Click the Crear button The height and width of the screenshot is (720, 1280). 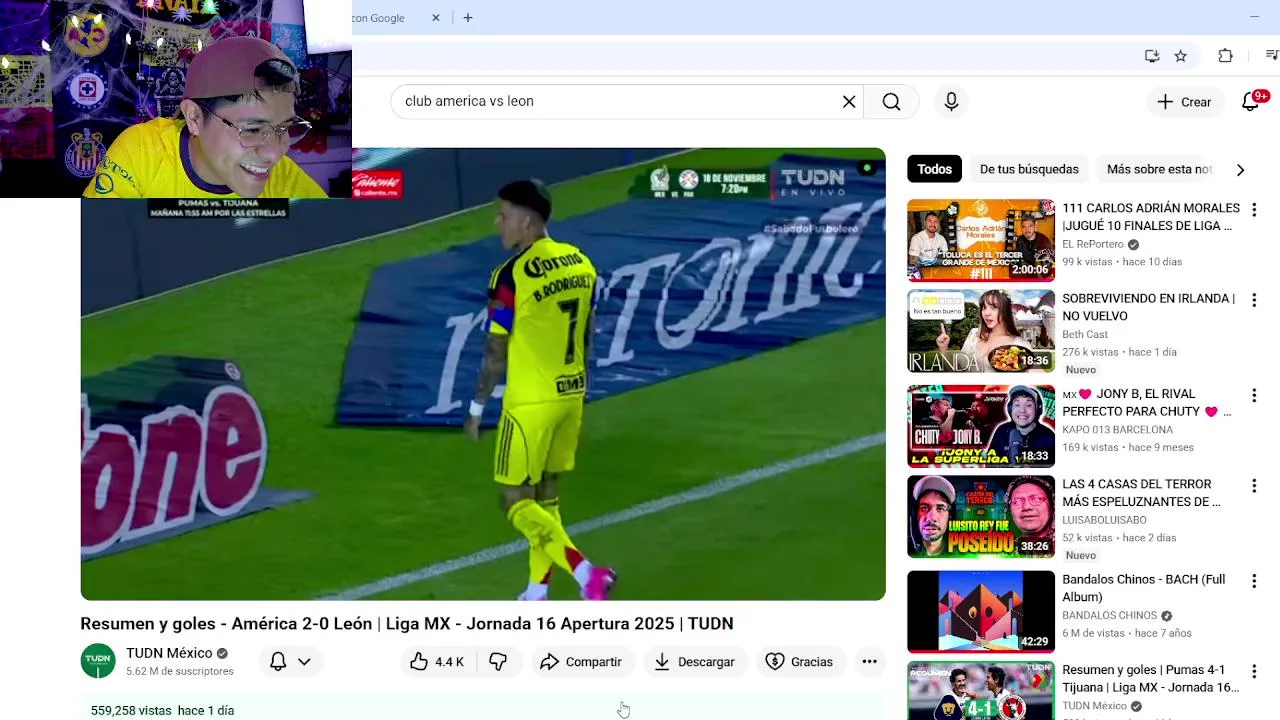tap(1184, 102)
